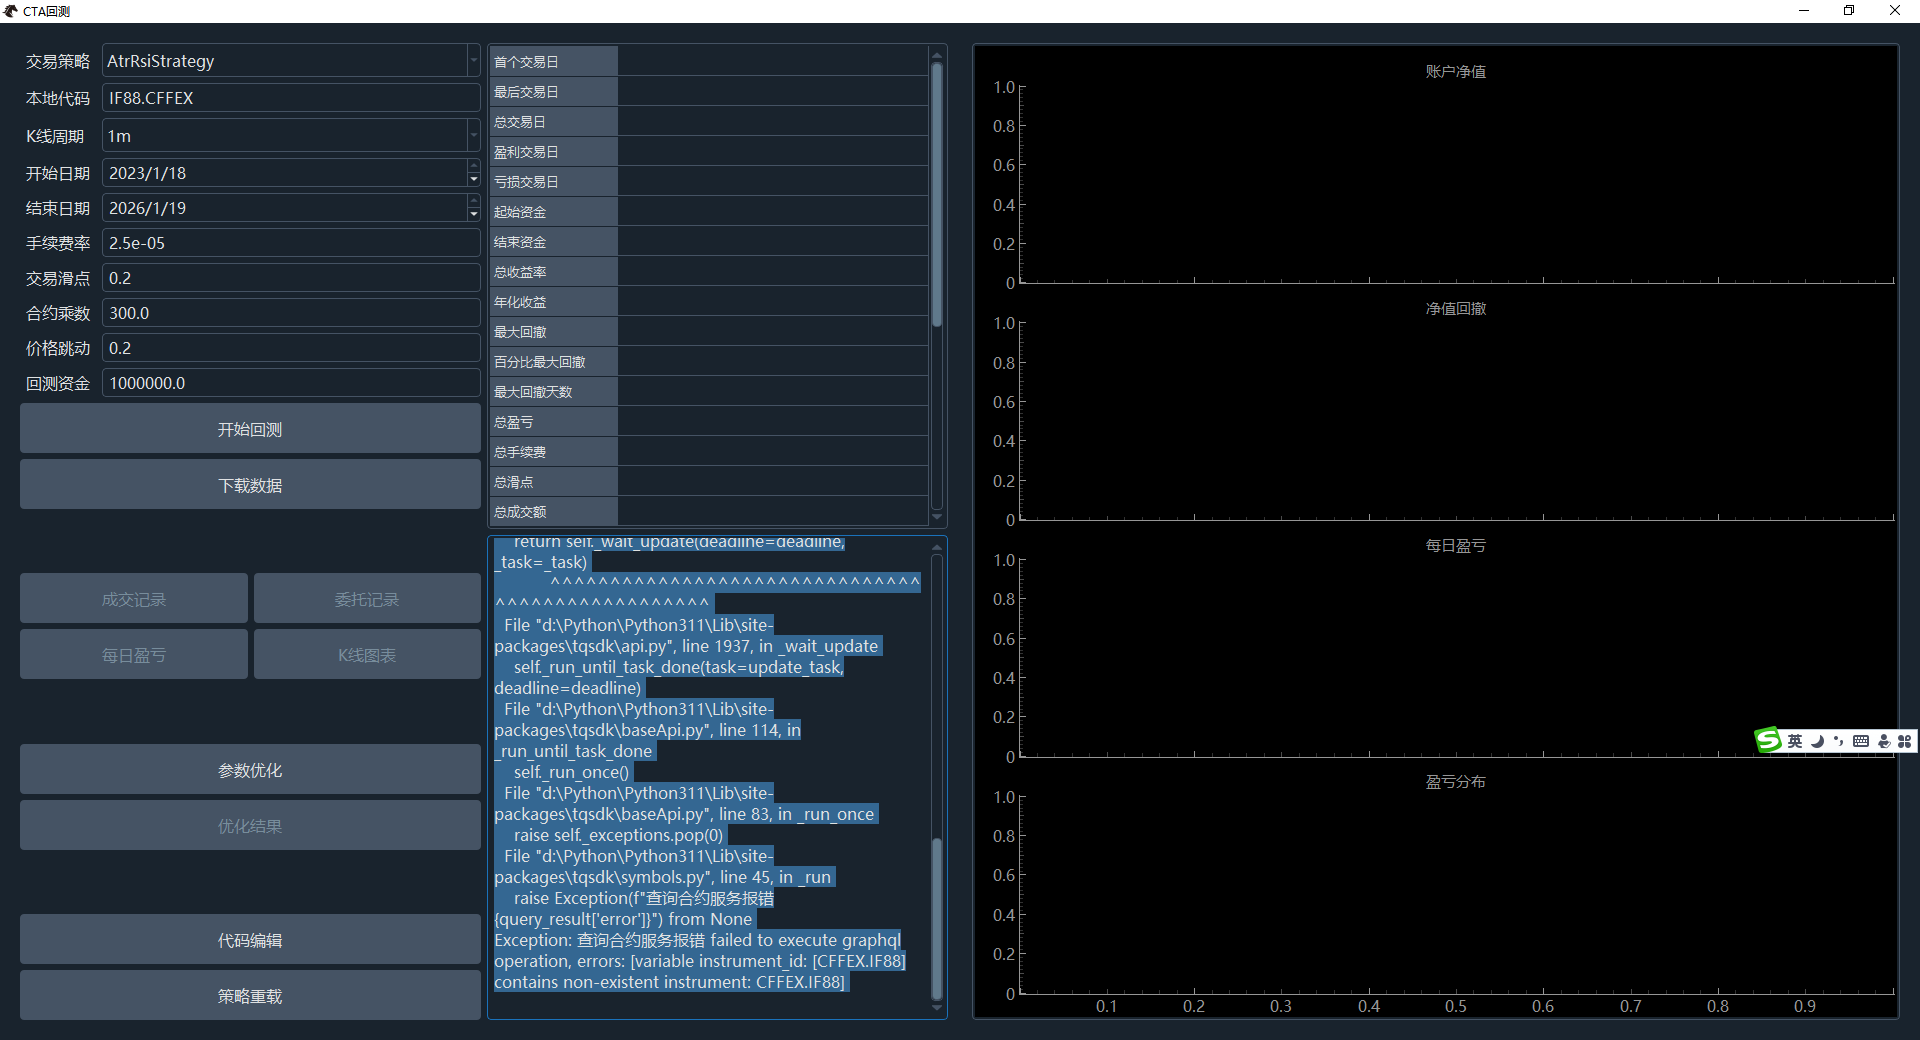The image size is (1920, 1040).
Task: Click the error log panel scrollbar handle
Action: tap(937, 918)
